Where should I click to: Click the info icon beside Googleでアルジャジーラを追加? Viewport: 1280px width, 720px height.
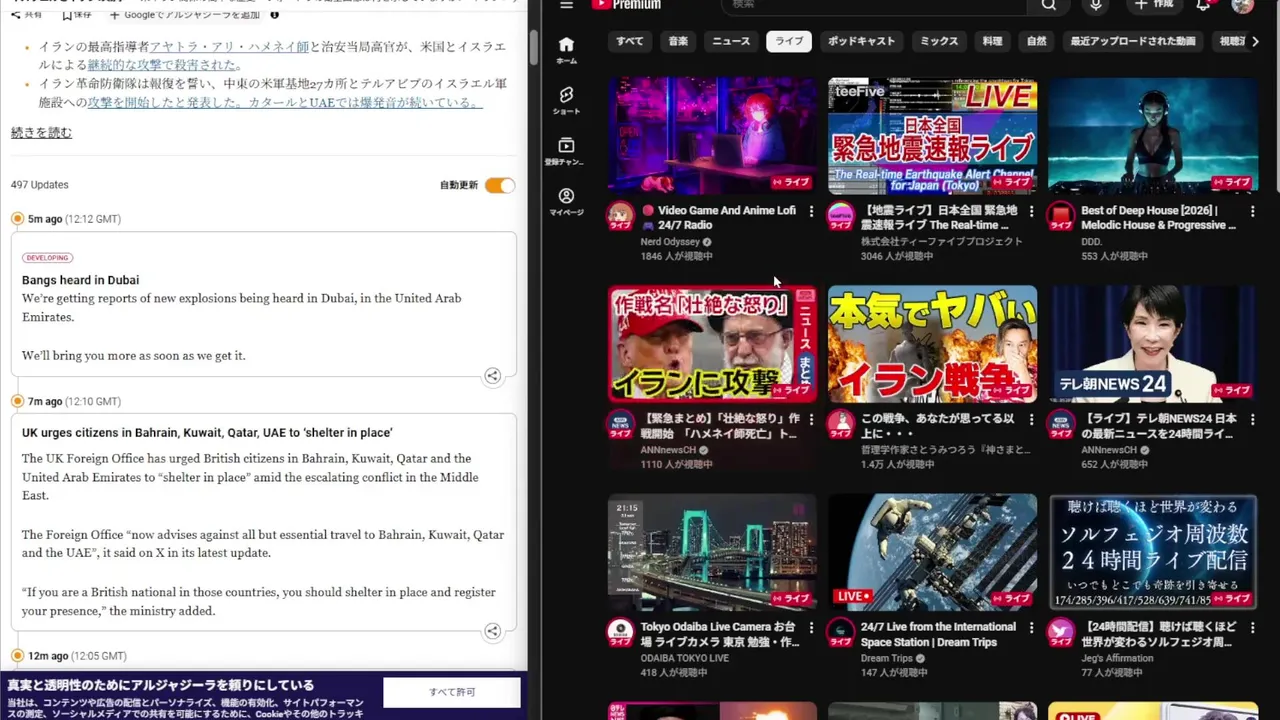point(274,15)
